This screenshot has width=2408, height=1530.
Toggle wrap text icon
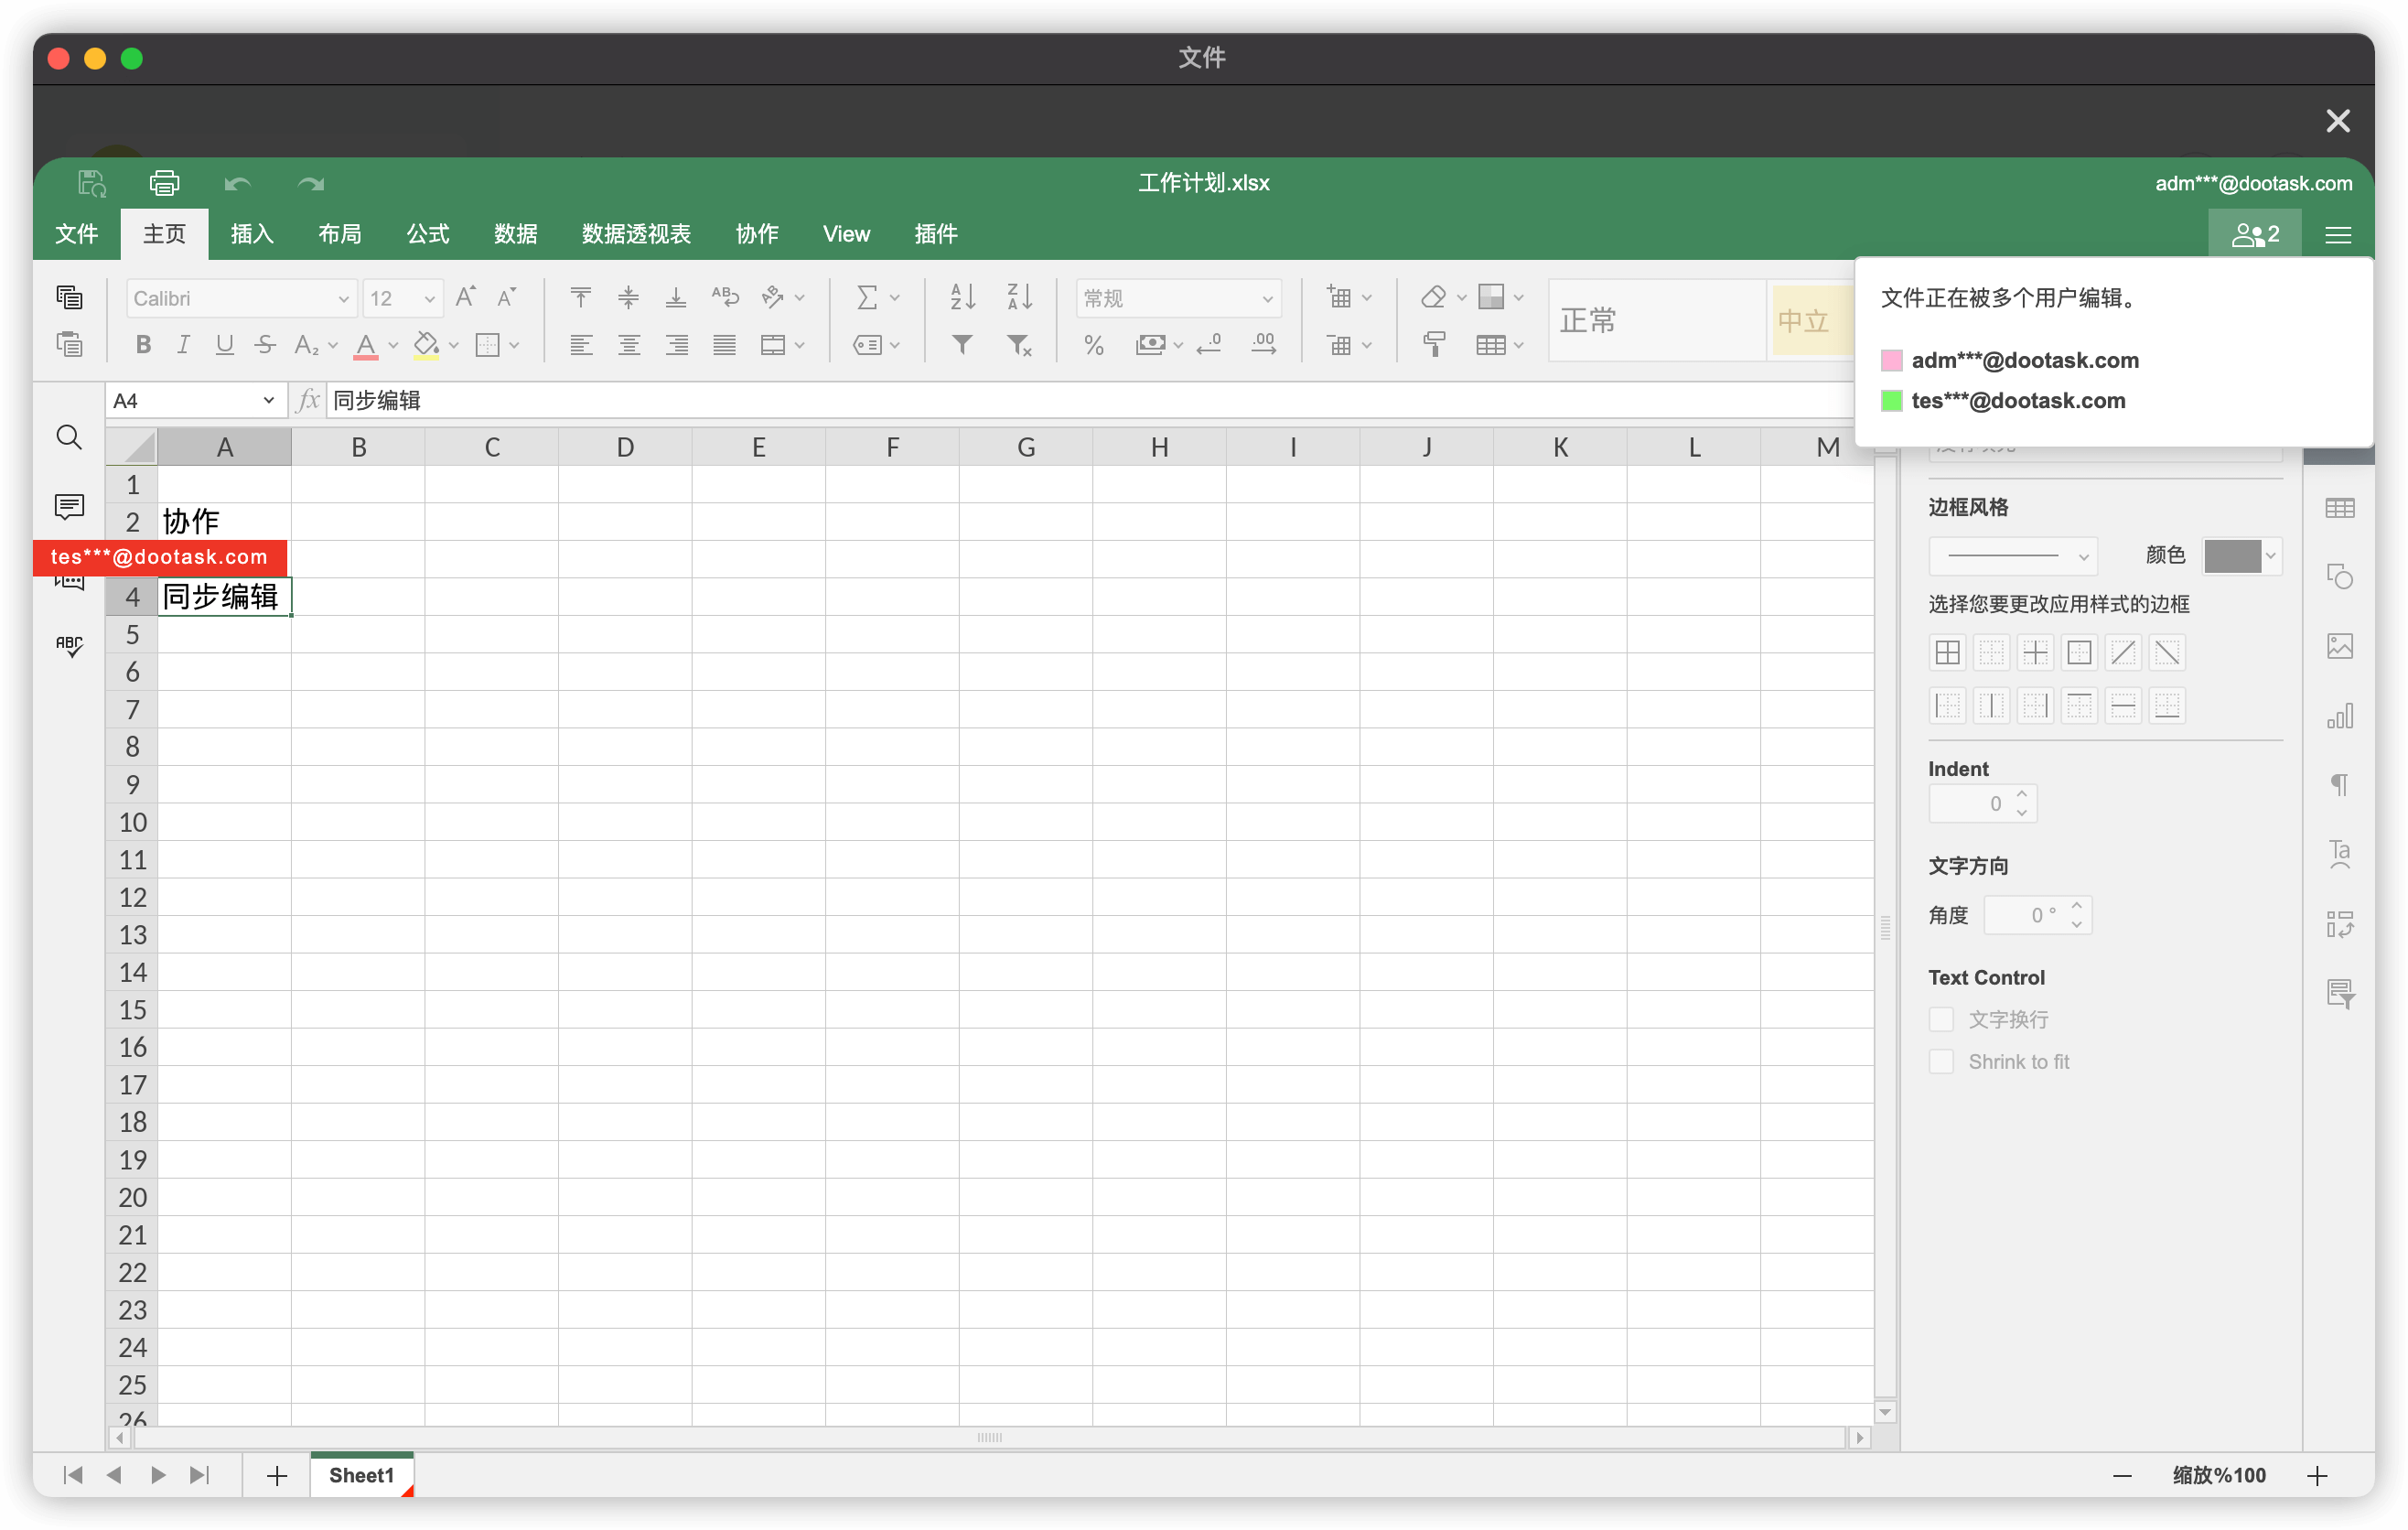pos(725,297)
